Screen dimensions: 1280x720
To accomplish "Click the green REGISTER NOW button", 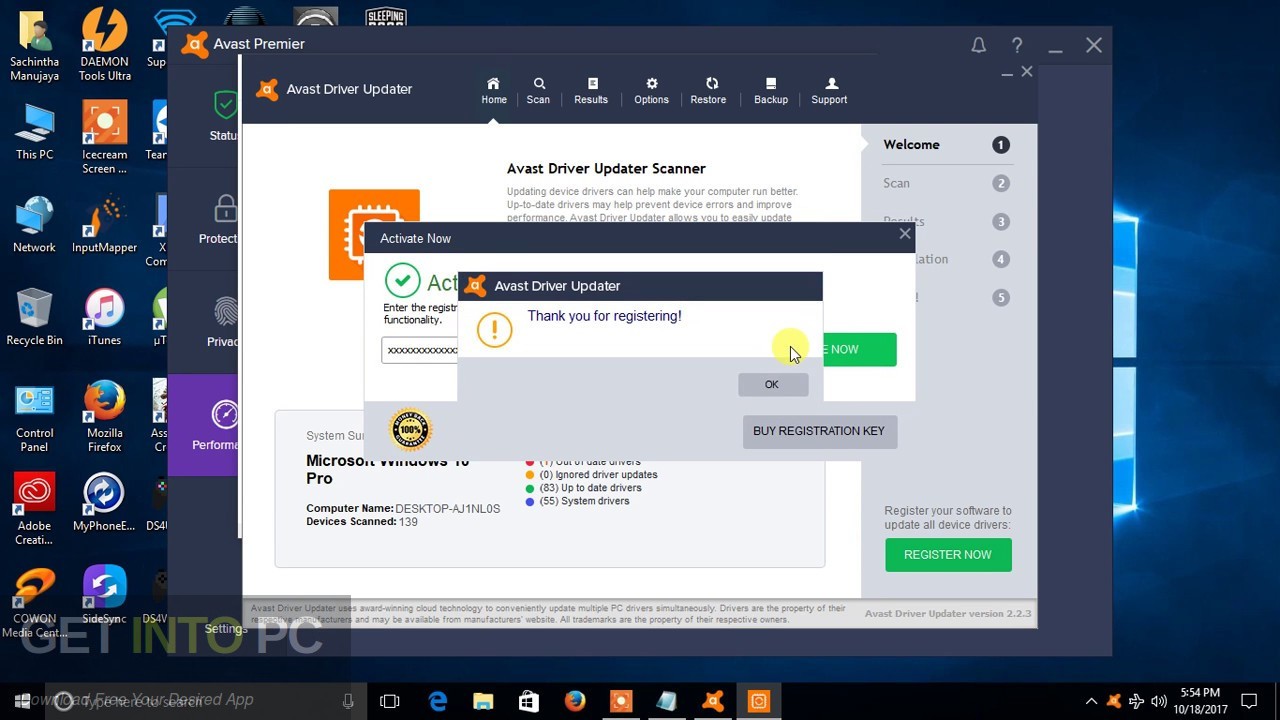I will click(x=948, y=555).
